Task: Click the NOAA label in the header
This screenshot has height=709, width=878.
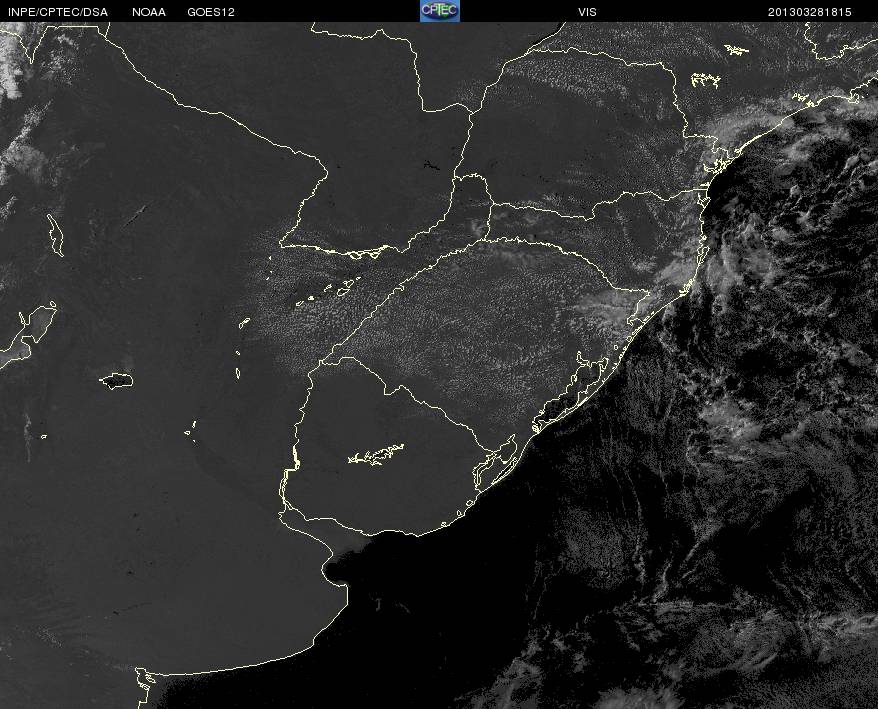Action: coord(149,12)
